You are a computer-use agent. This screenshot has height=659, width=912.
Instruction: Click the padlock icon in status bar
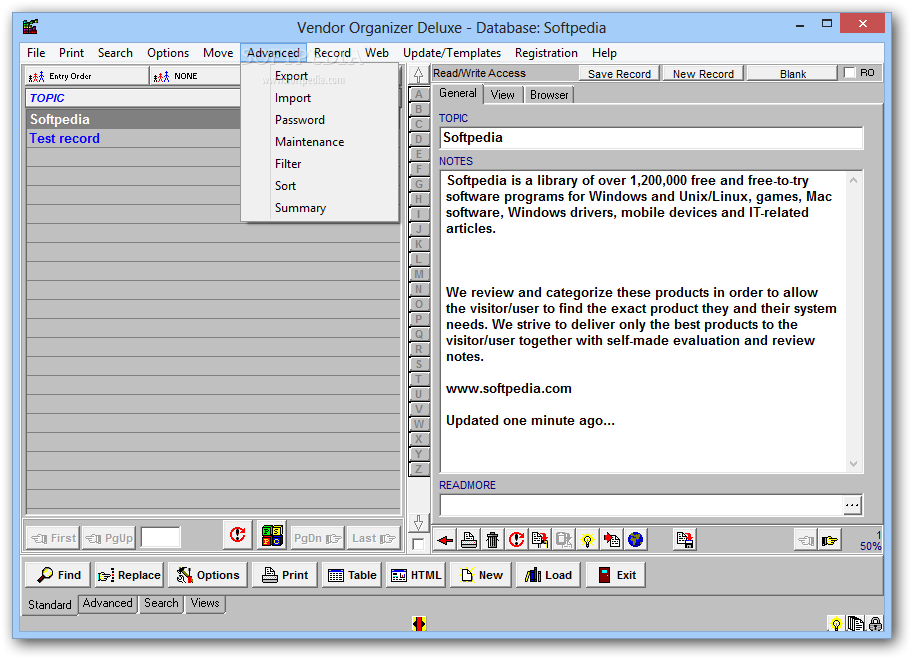click(x=875, y=624)
